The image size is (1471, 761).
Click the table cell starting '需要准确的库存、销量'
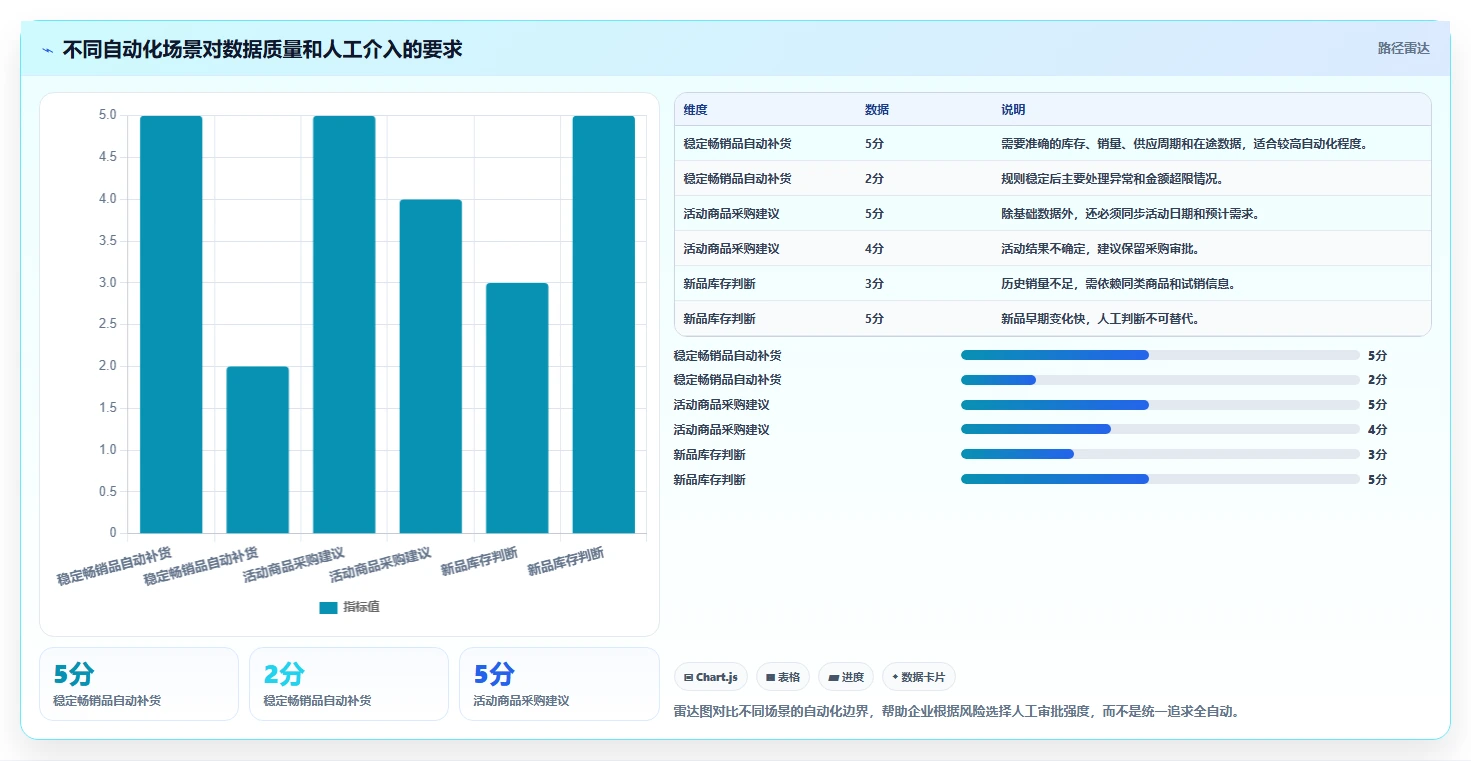tap(1184, 144)
